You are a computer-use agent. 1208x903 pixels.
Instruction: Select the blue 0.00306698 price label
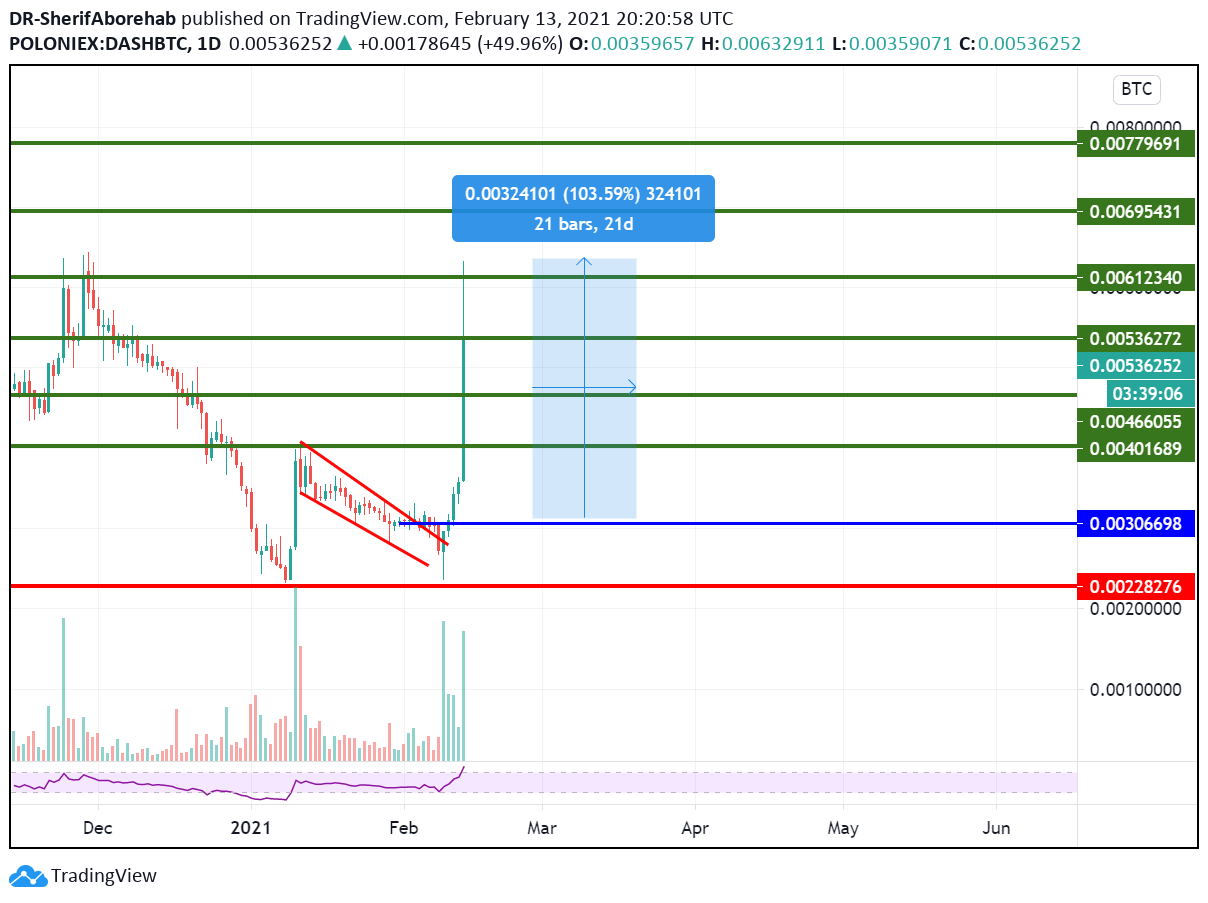[1136, 524]
